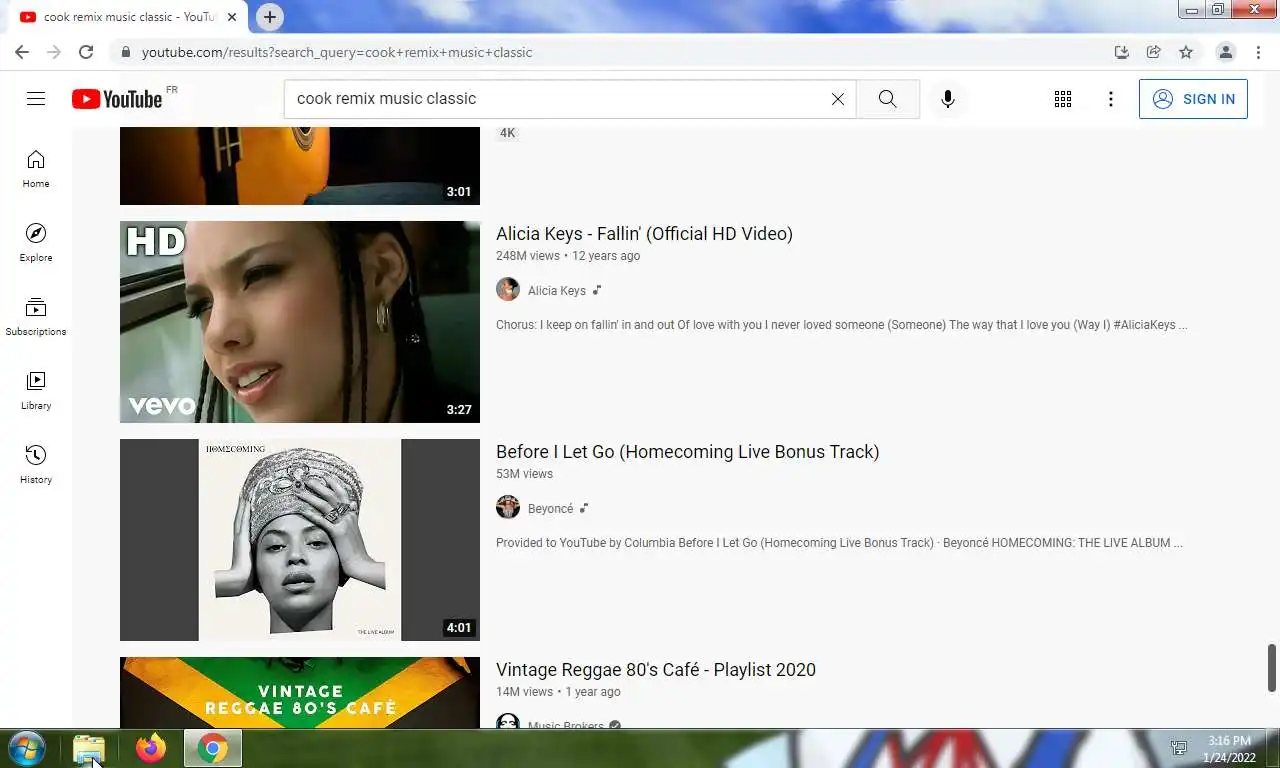Viewport: 1280px width, 768px height.
Task: Open Alicia Keys - Fallin' video title
Action: coord(644,234)
